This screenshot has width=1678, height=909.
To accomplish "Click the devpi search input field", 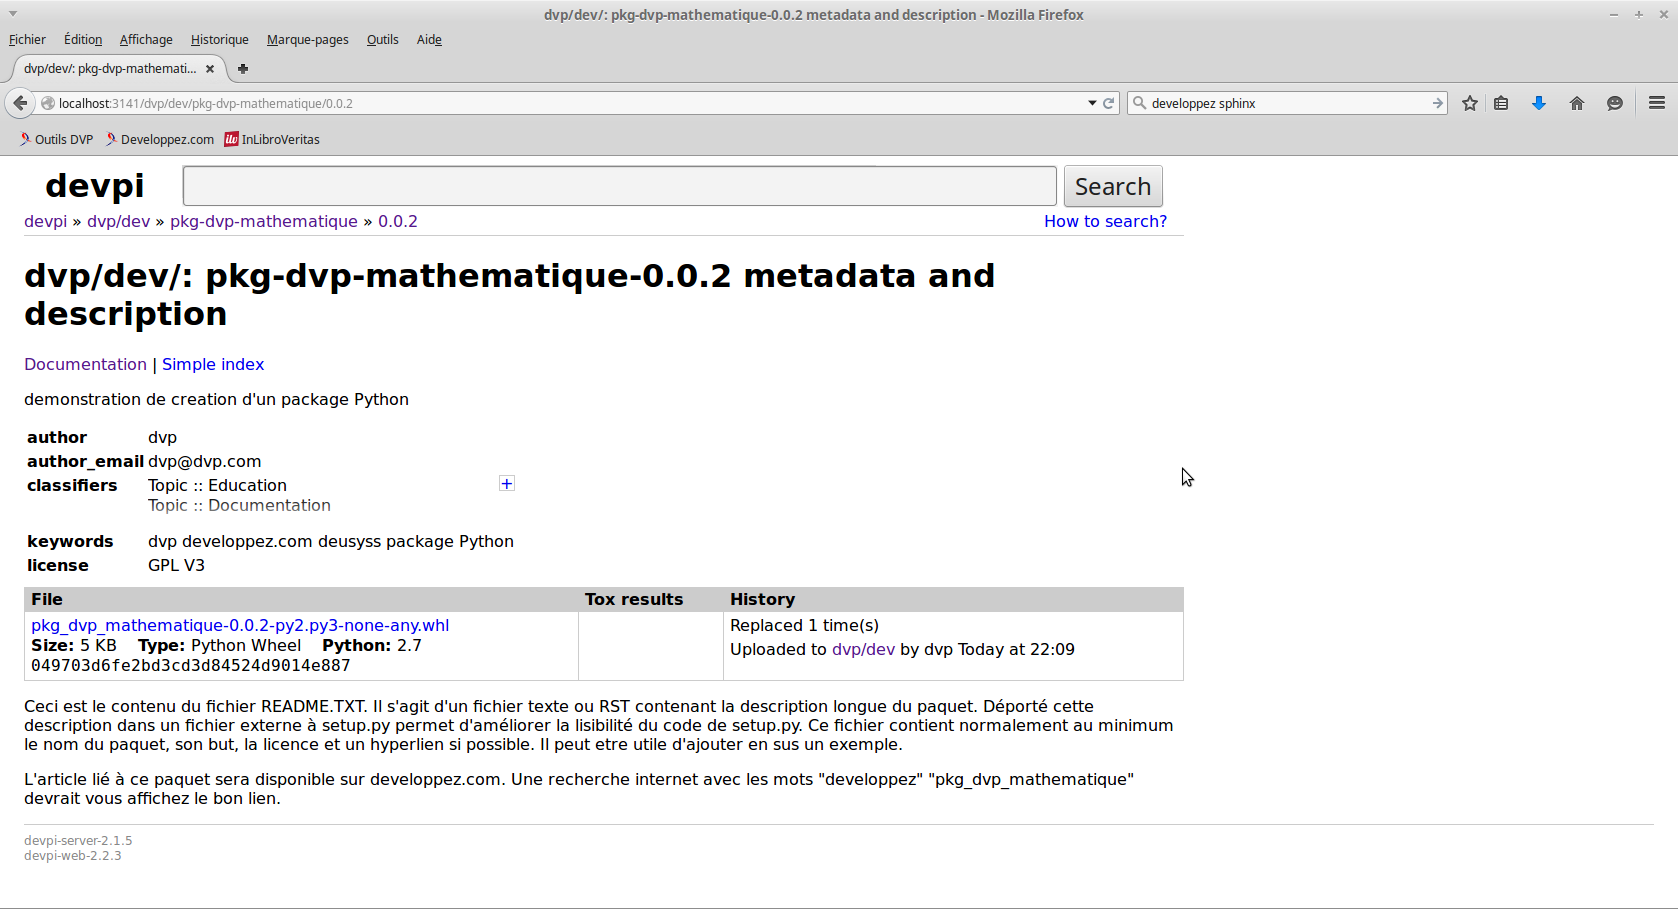I will pos(619,186).
